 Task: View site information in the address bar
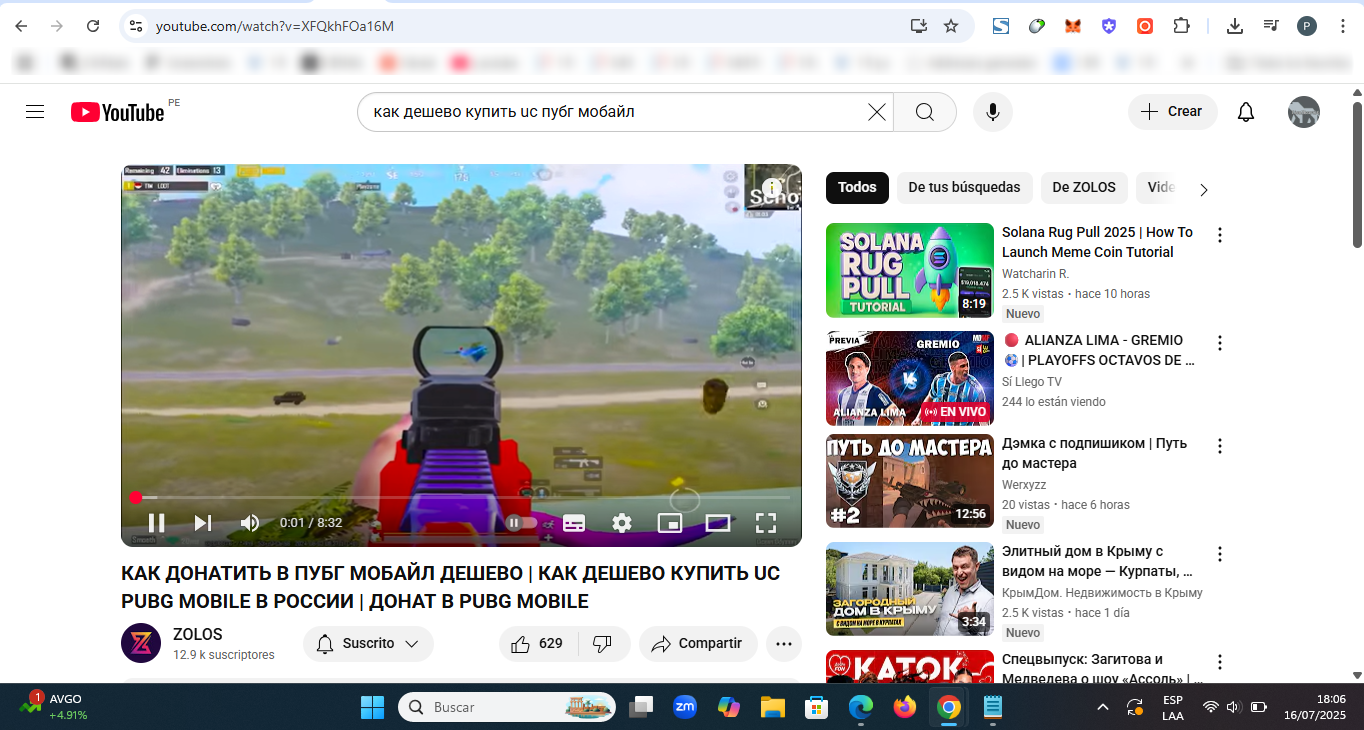[x=137, y=26]
